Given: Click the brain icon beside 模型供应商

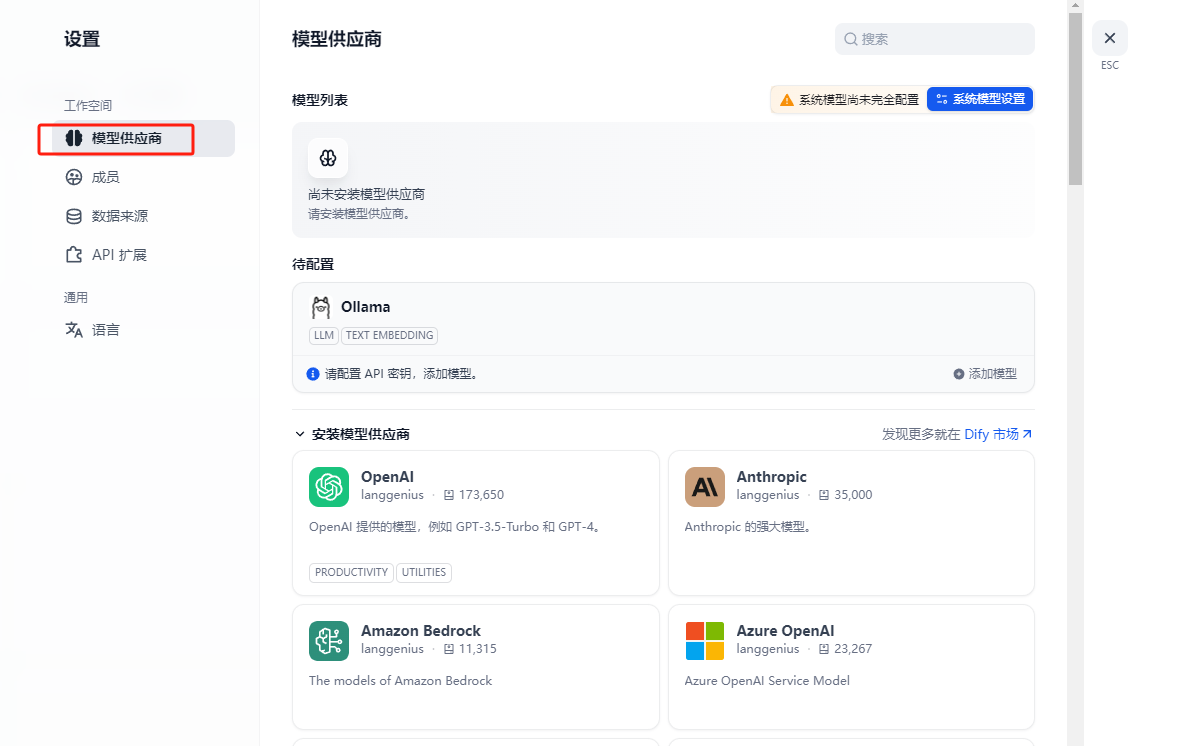Looking at the screenshot, I should tap(74, 138).
